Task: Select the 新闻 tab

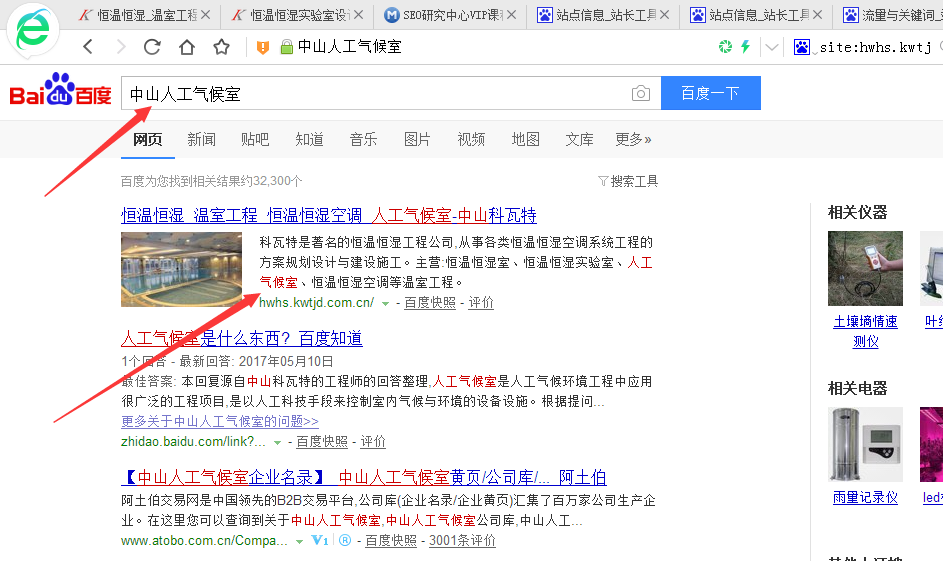Action: [x=201, y=139]
